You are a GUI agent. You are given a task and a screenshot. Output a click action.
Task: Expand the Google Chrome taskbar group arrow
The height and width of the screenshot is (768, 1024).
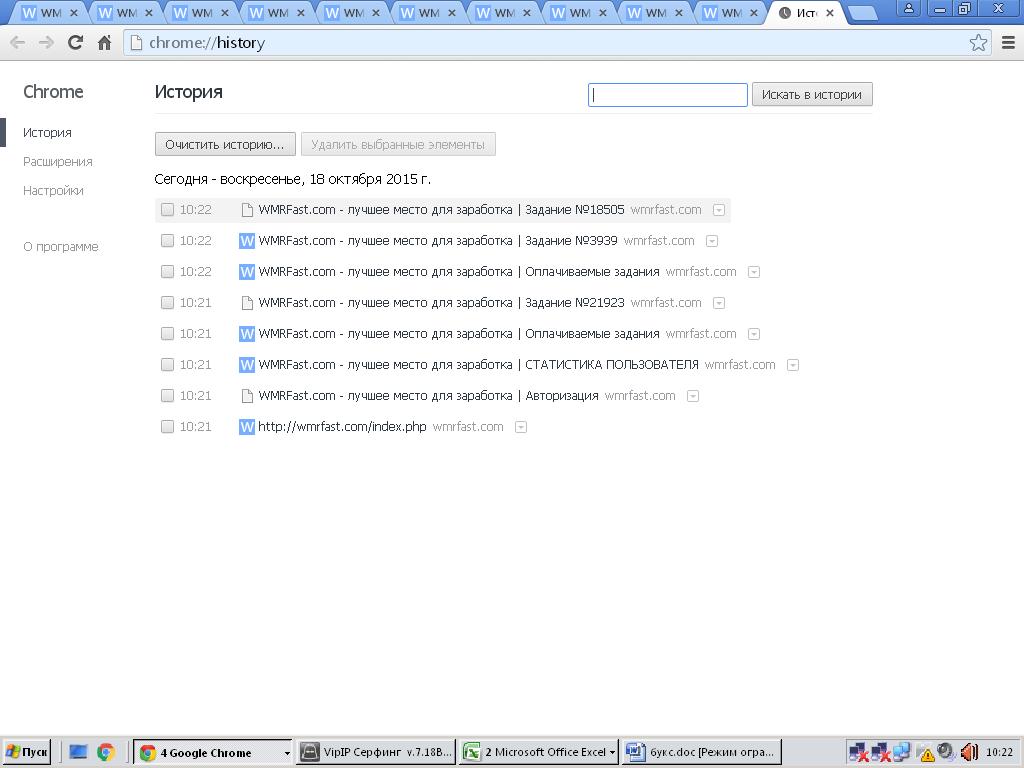287,753
